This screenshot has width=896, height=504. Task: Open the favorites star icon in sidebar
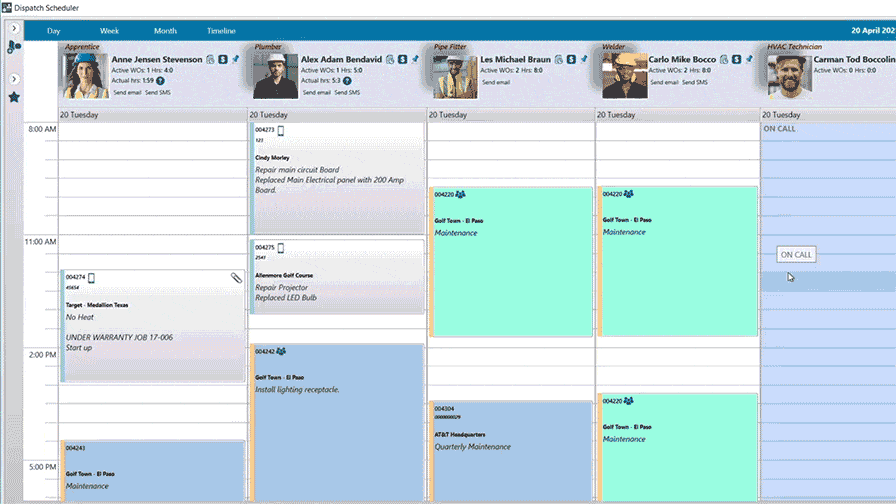pyautogui.click(x=14, y=97)
